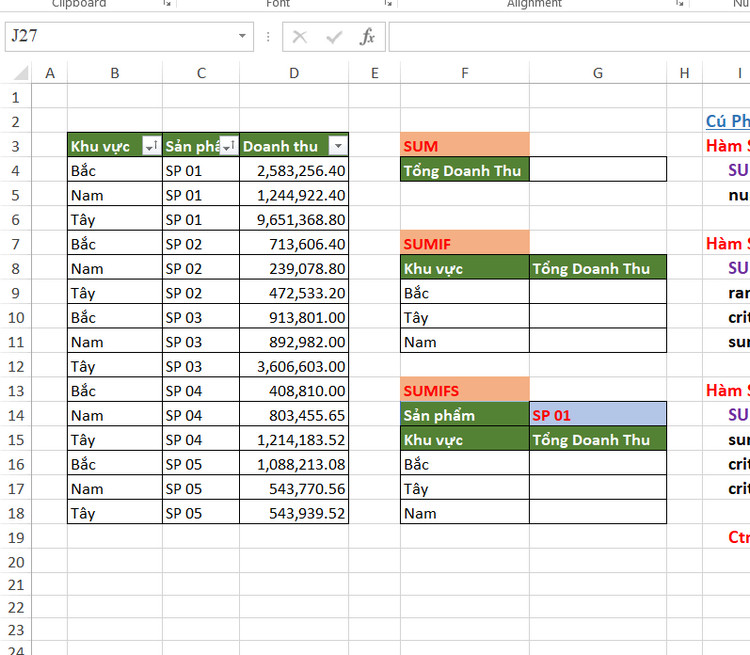Image resolution: width=750 pixels, height=655 pixels.
Task: Open the Sản phẩm column filter dropdown
Action: (229, 145)
